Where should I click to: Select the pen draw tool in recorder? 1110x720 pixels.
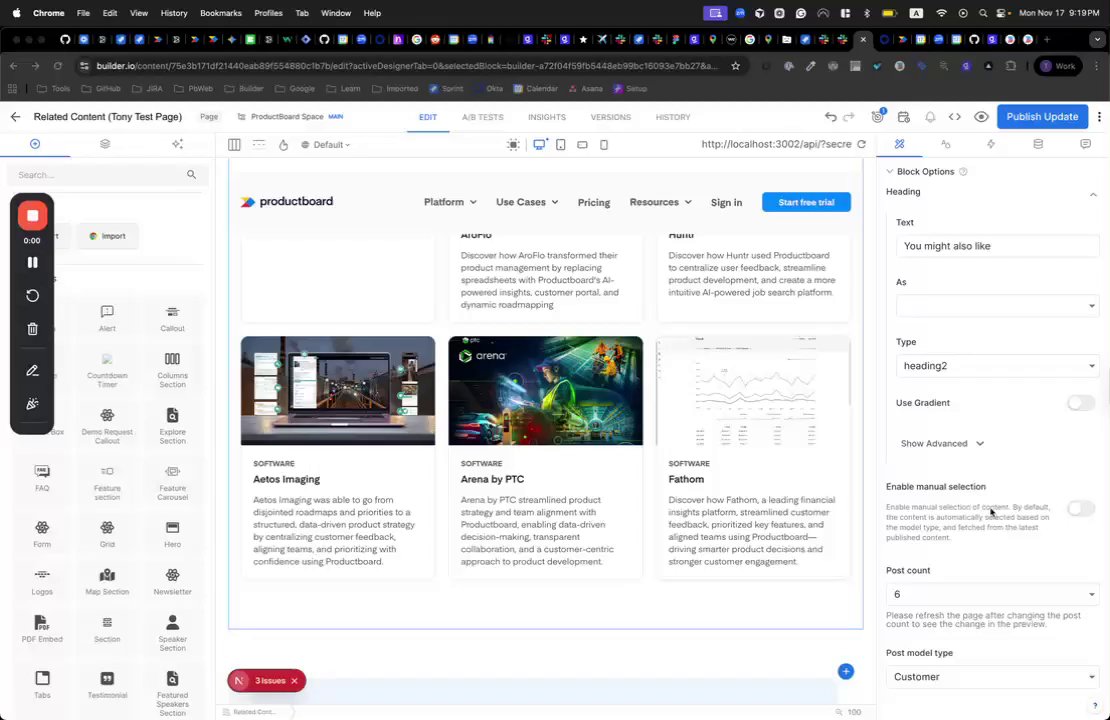(x=33, y=370)
